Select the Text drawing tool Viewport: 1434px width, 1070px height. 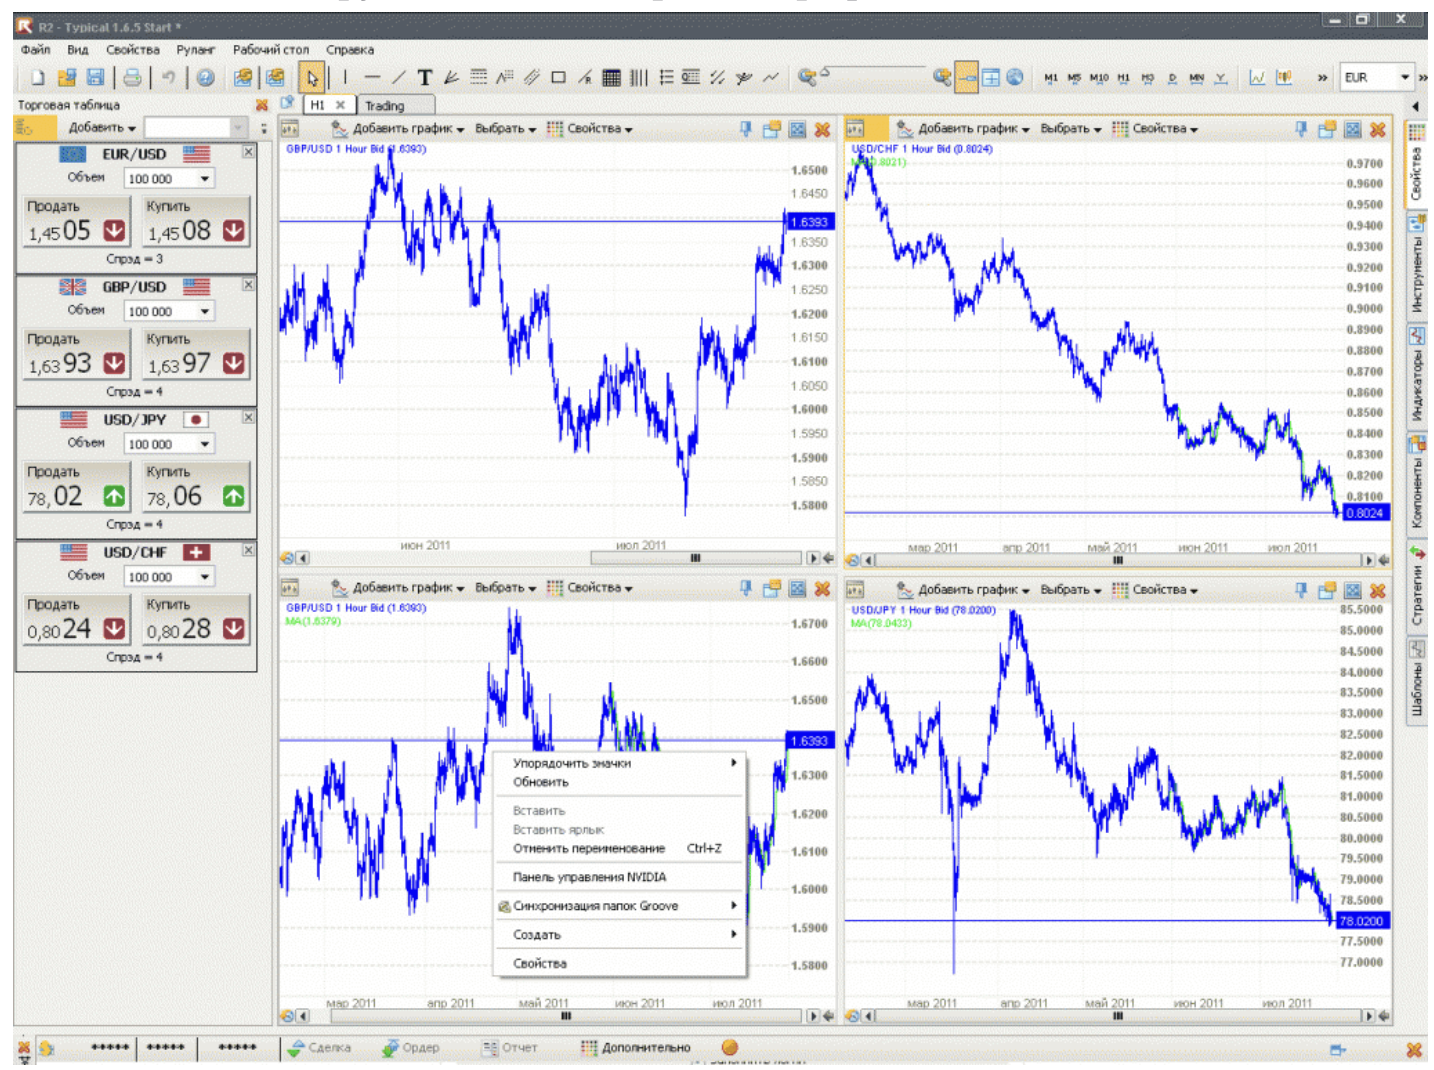click(x=424, y=78)
